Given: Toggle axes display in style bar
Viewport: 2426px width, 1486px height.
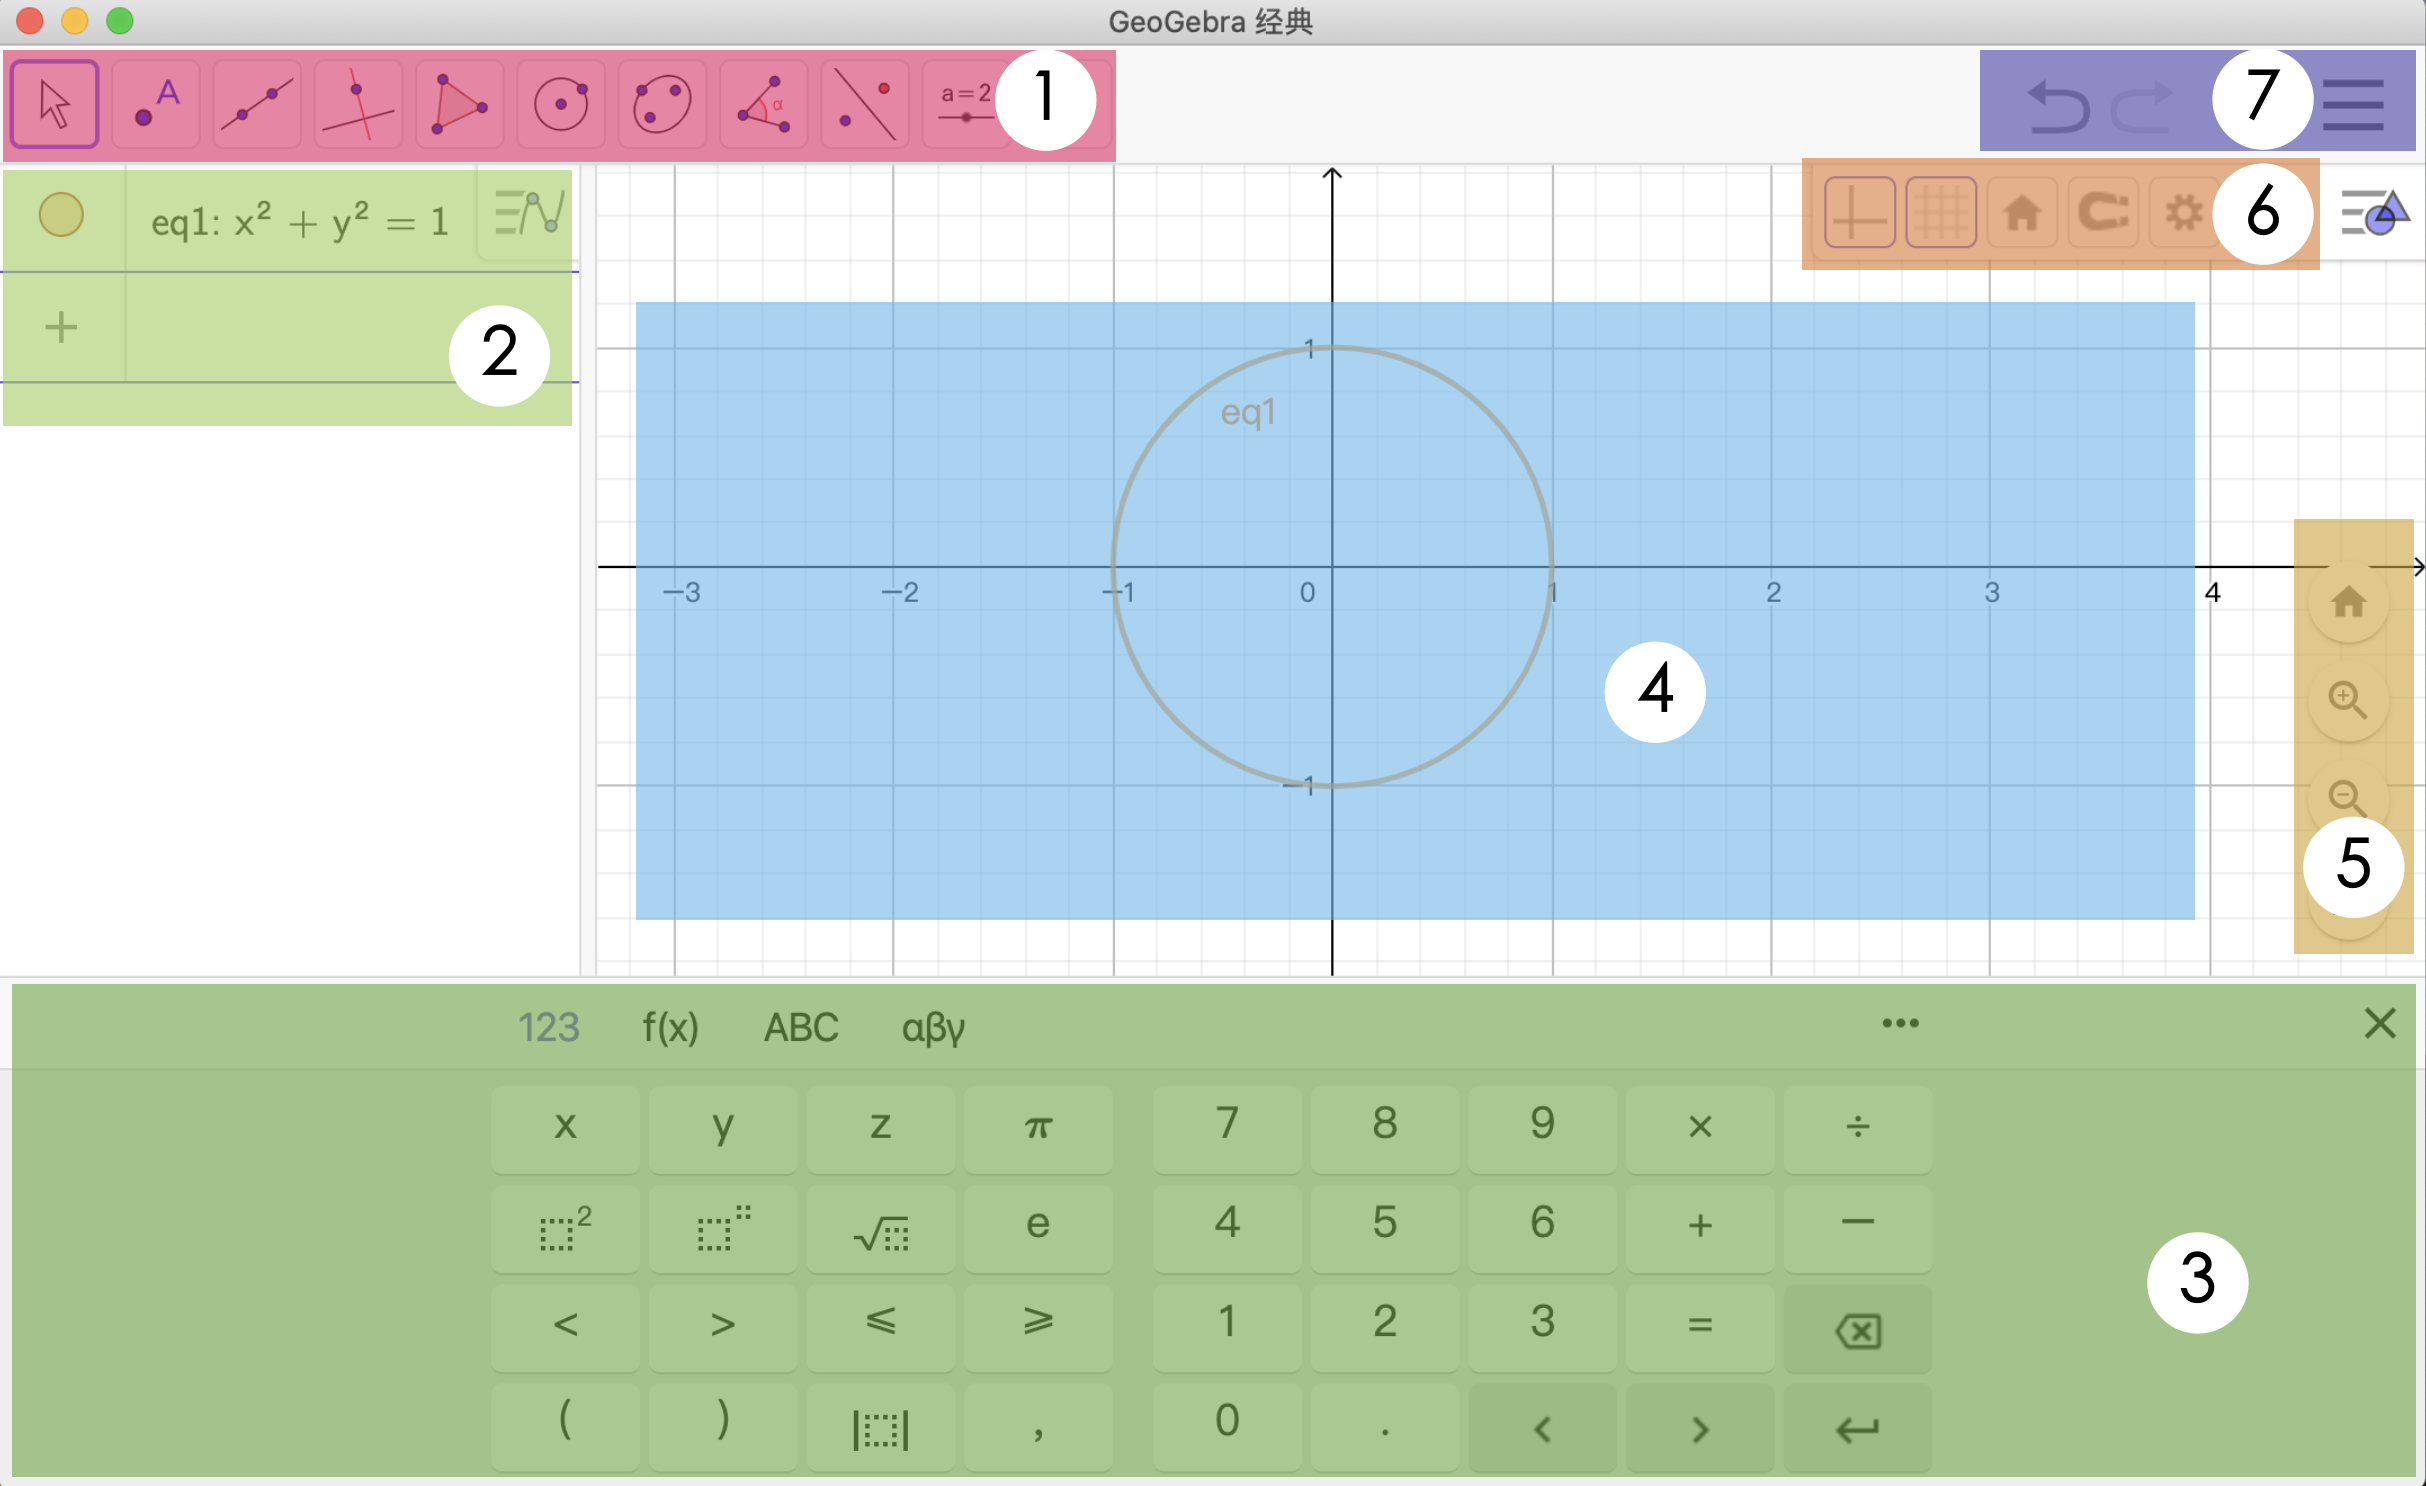Looking at the screenshot, I should coord(1859,212).
